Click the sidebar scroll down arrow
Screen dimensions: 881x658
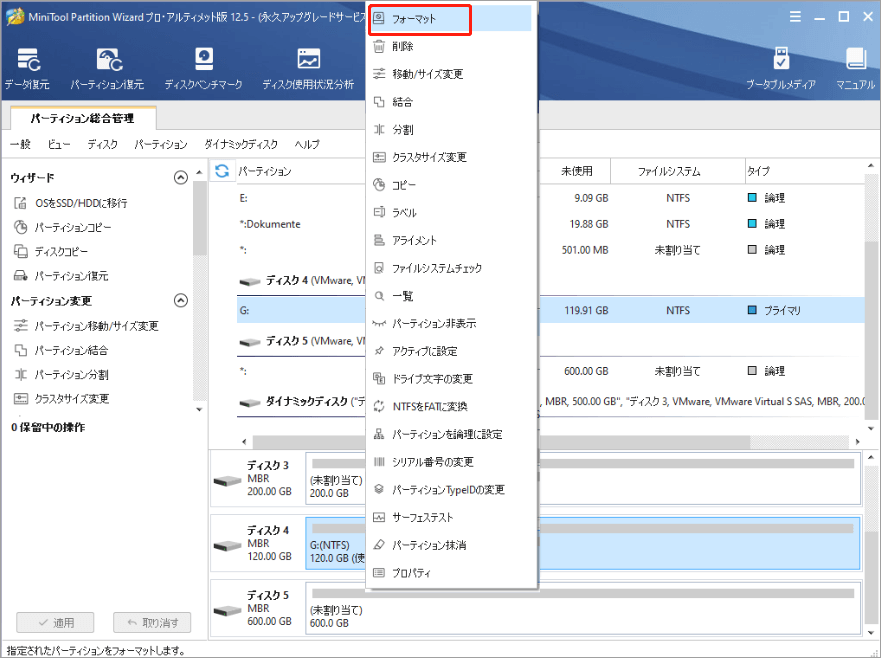coord(199,410)
